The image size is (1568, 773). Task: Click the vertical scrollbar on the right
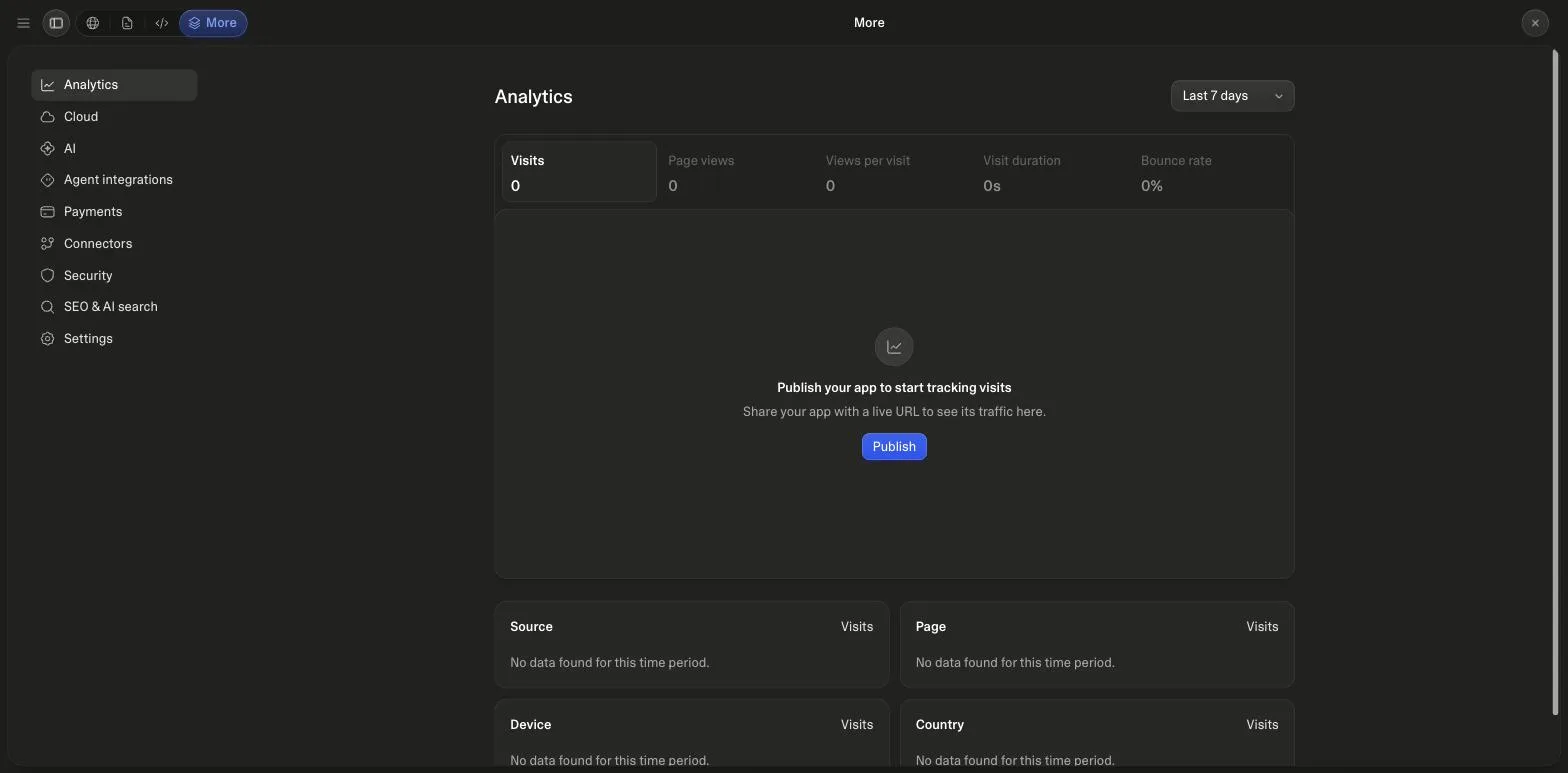click(x=1555, y=383)
